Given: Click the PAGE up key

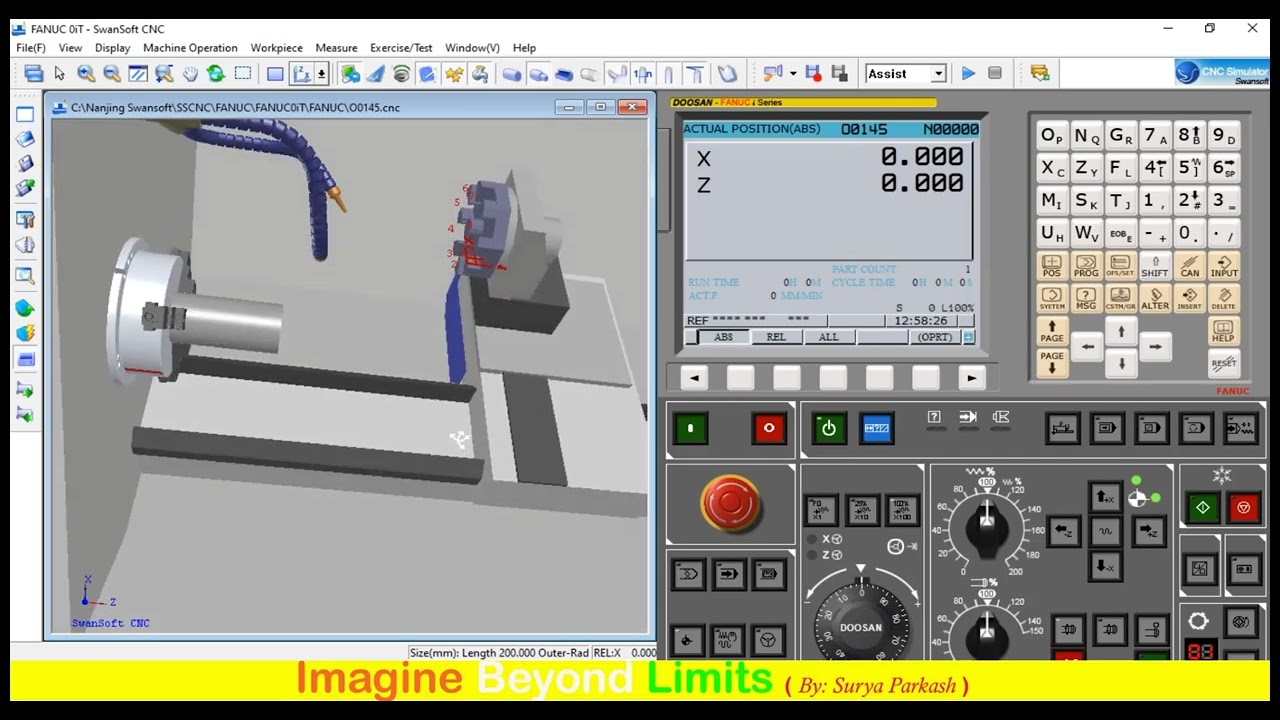Looking at the screenshot, I should 1052,331.
